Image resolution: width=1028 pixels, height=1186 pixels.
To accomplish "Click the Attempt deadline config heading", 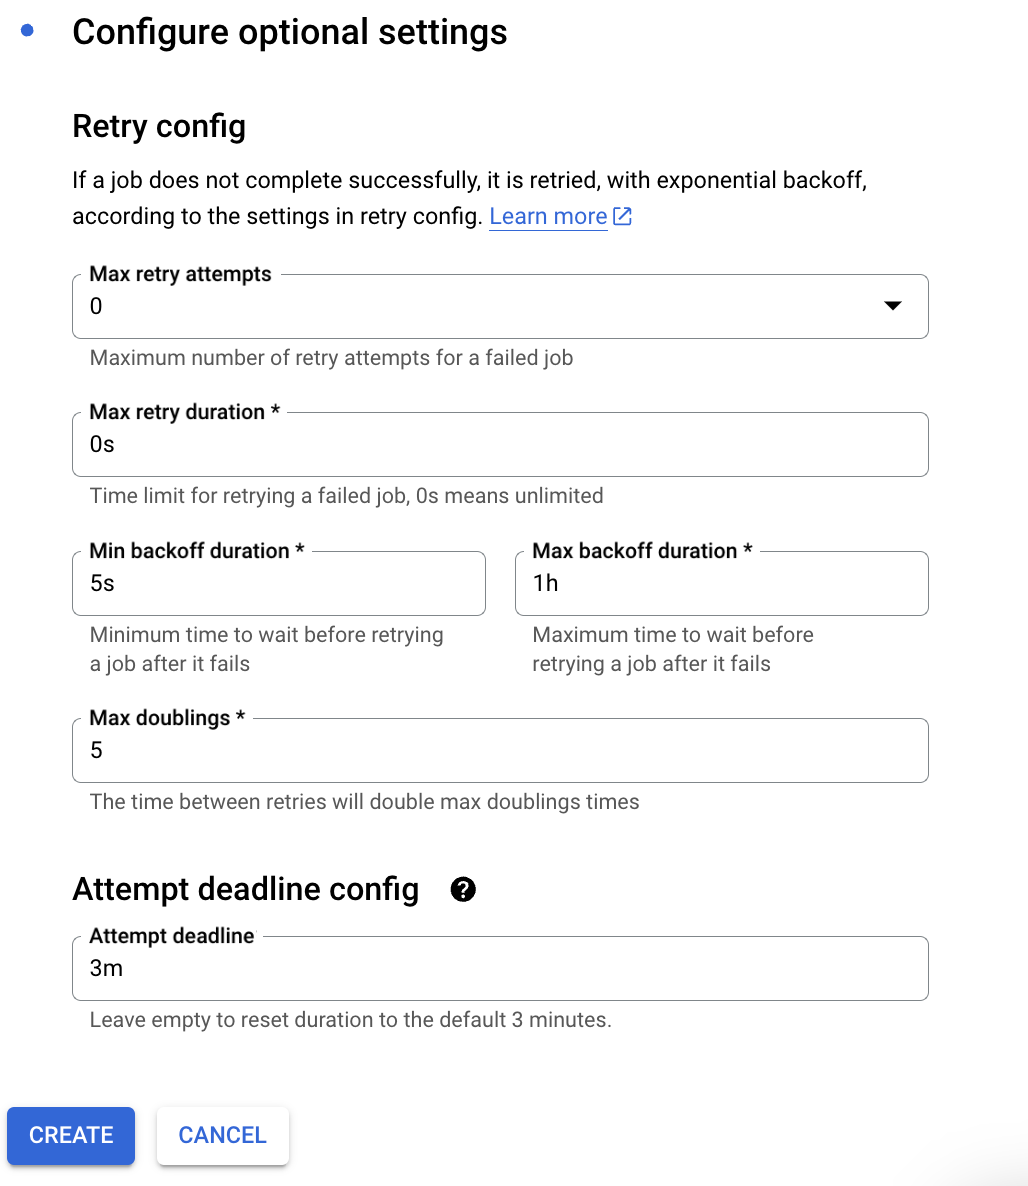I will 246,890.
